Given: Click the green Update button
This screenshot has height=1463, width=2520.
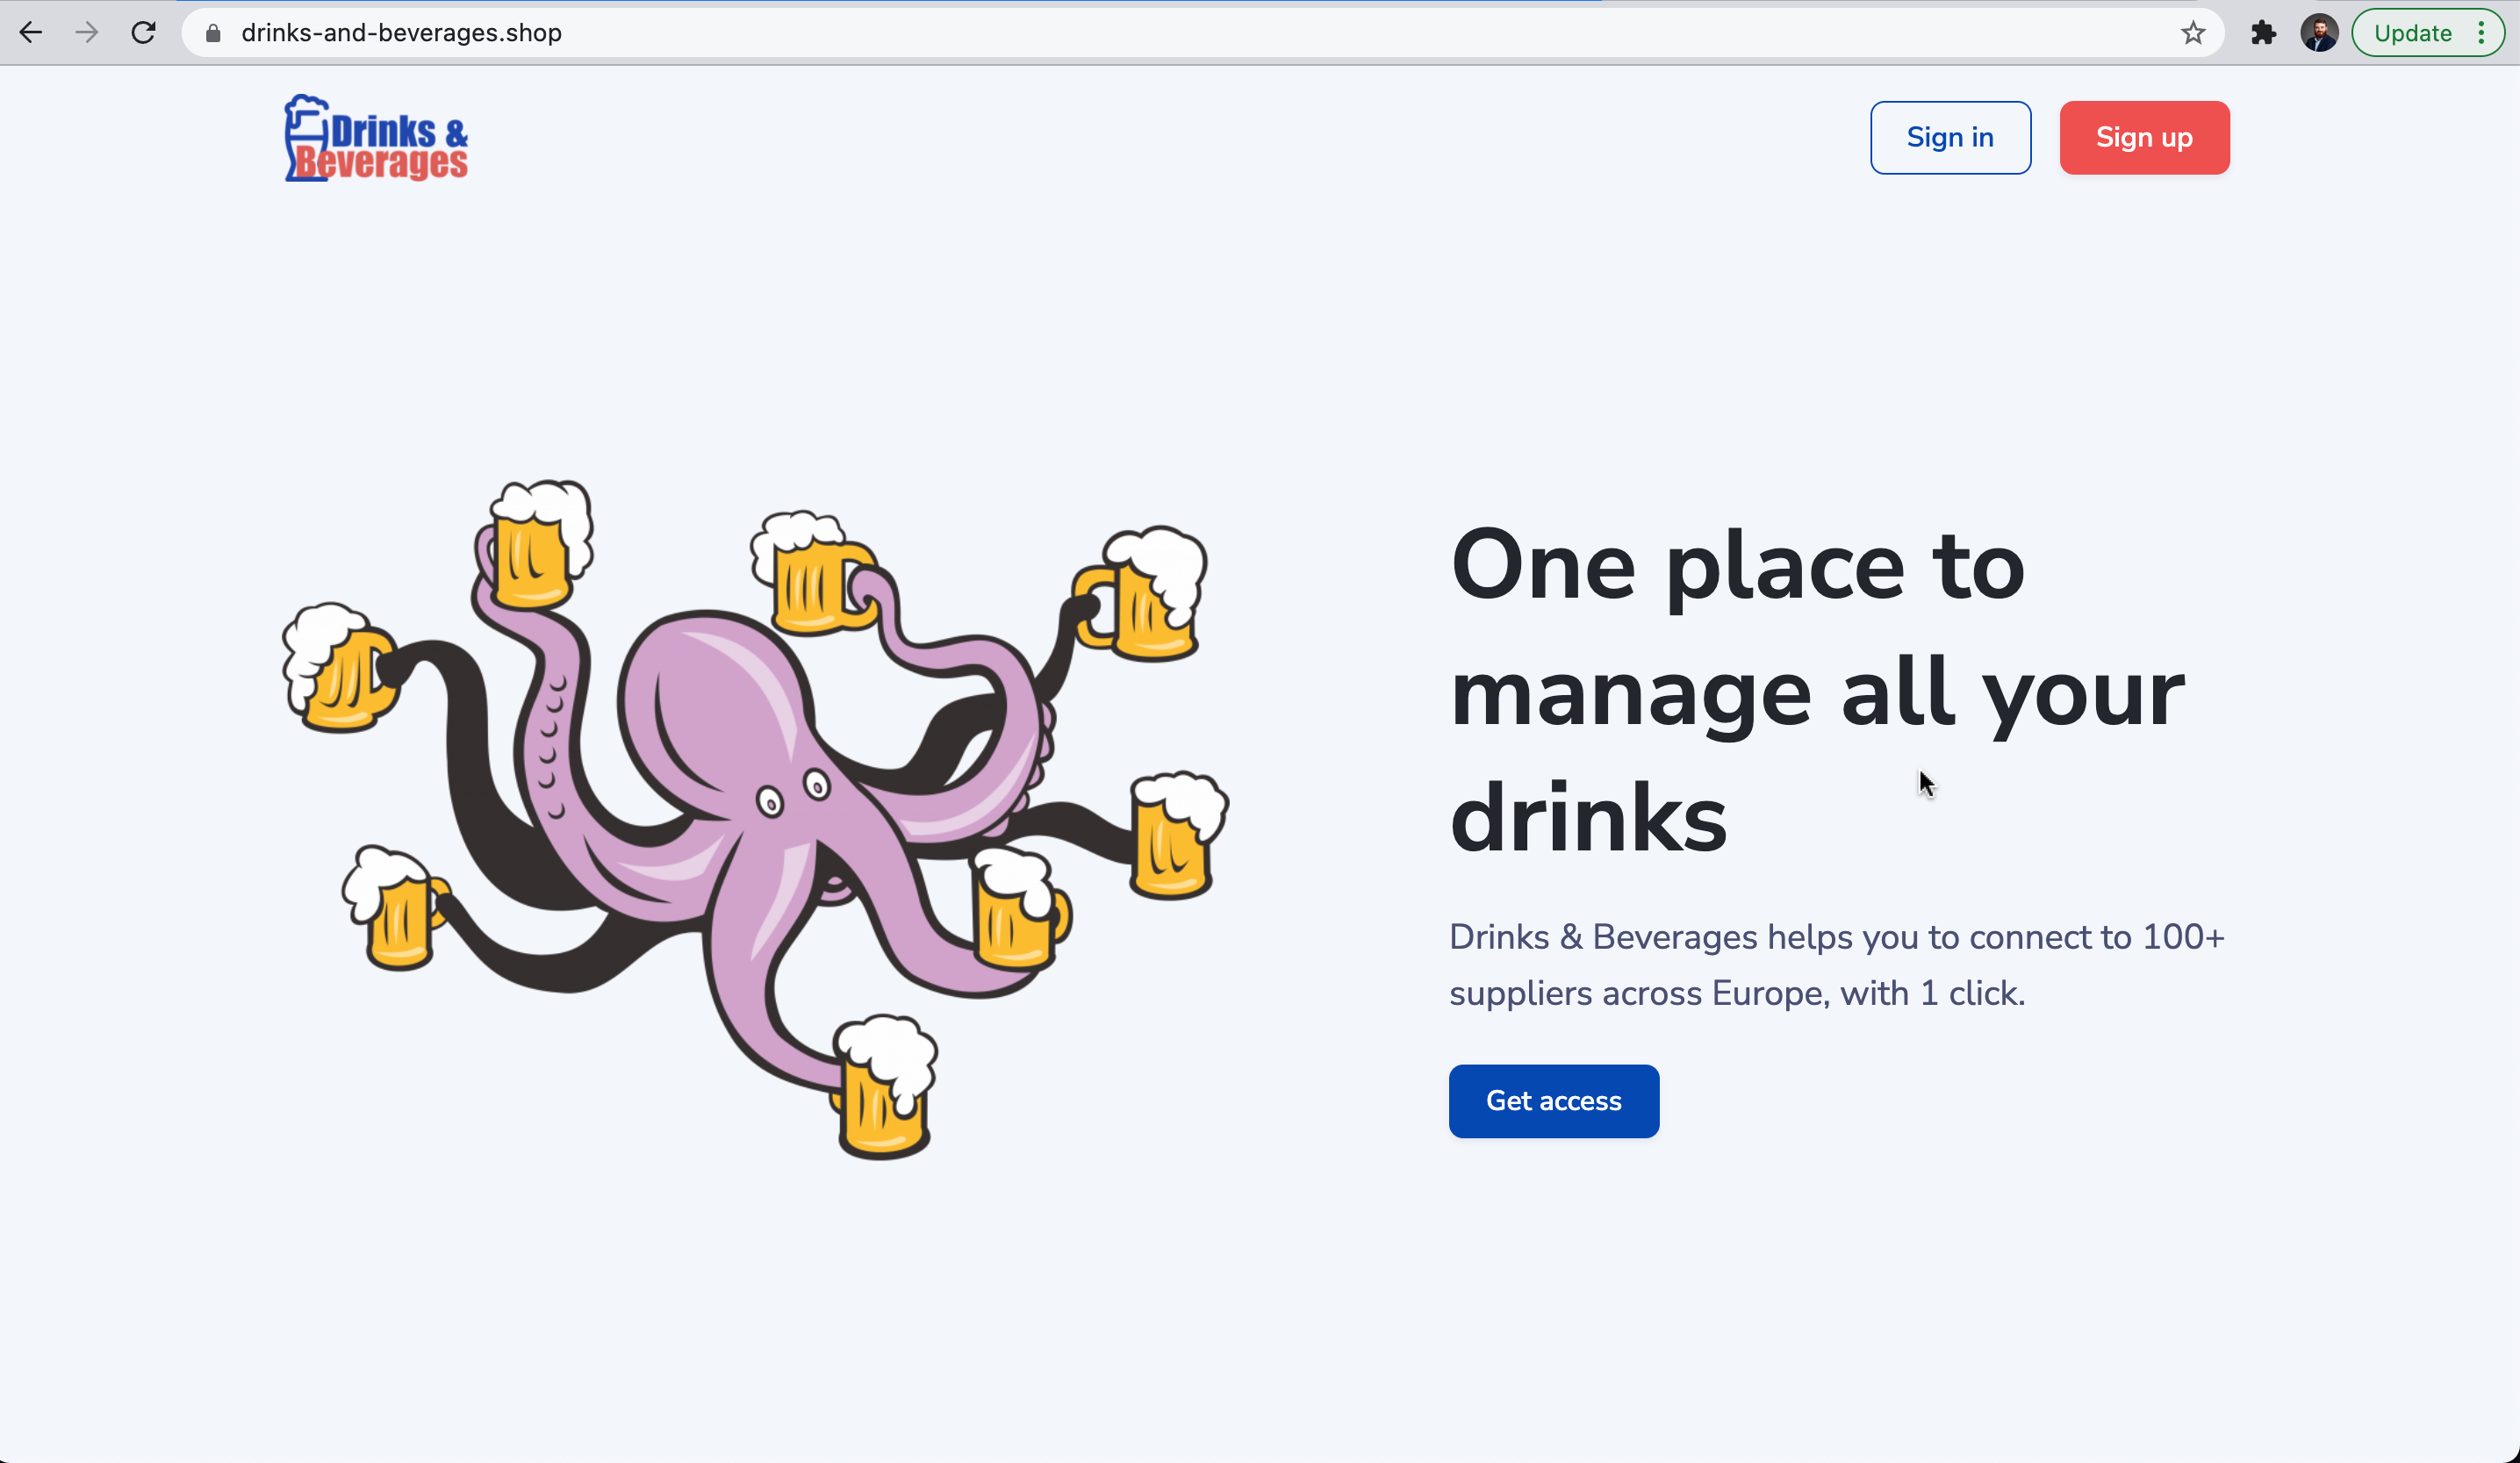Looking at the screenshot, I should (2412, 33).
